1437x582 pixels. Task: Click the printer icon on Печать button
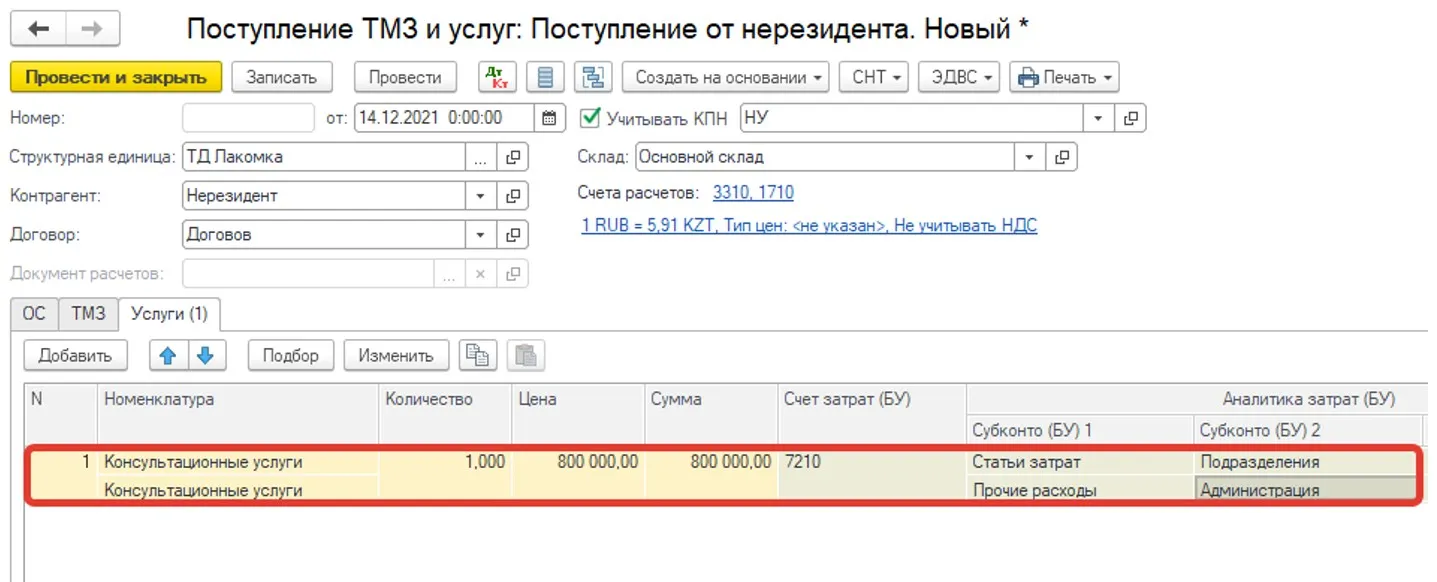pyautogui.click(x=1028, y=77)
